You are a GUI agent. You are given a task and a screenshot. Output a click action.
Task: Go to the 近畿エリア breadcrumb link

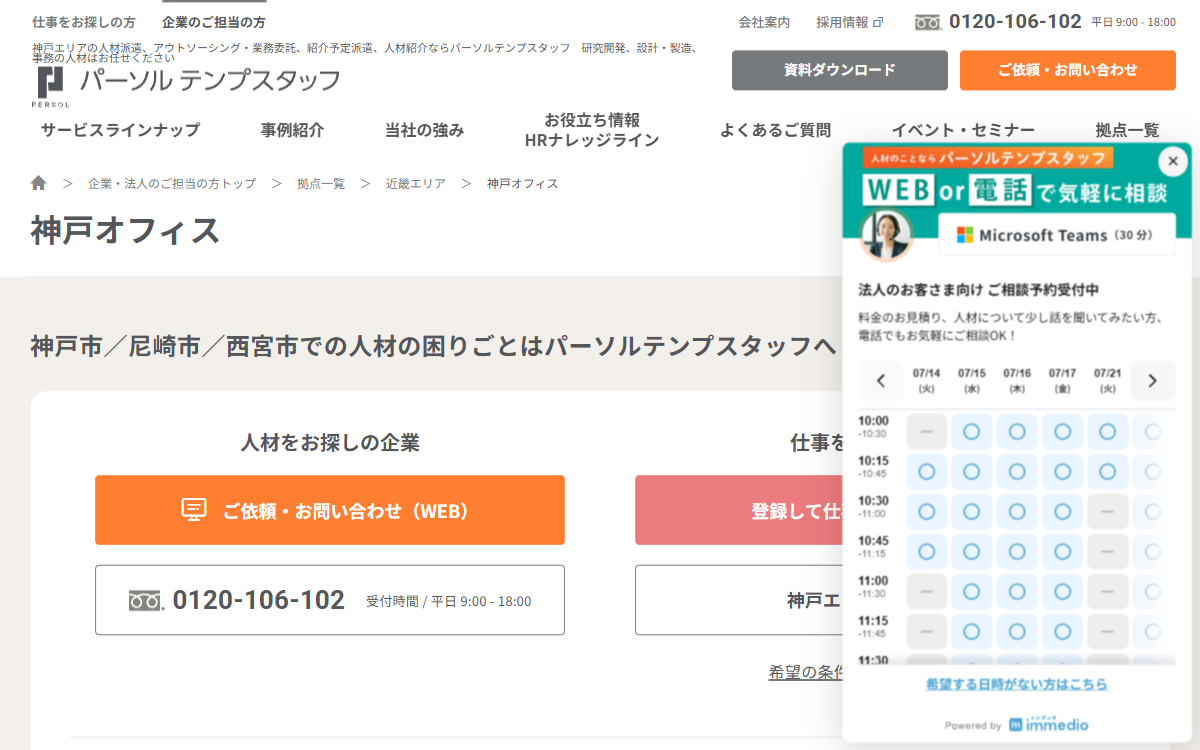[x=416, y=183]
